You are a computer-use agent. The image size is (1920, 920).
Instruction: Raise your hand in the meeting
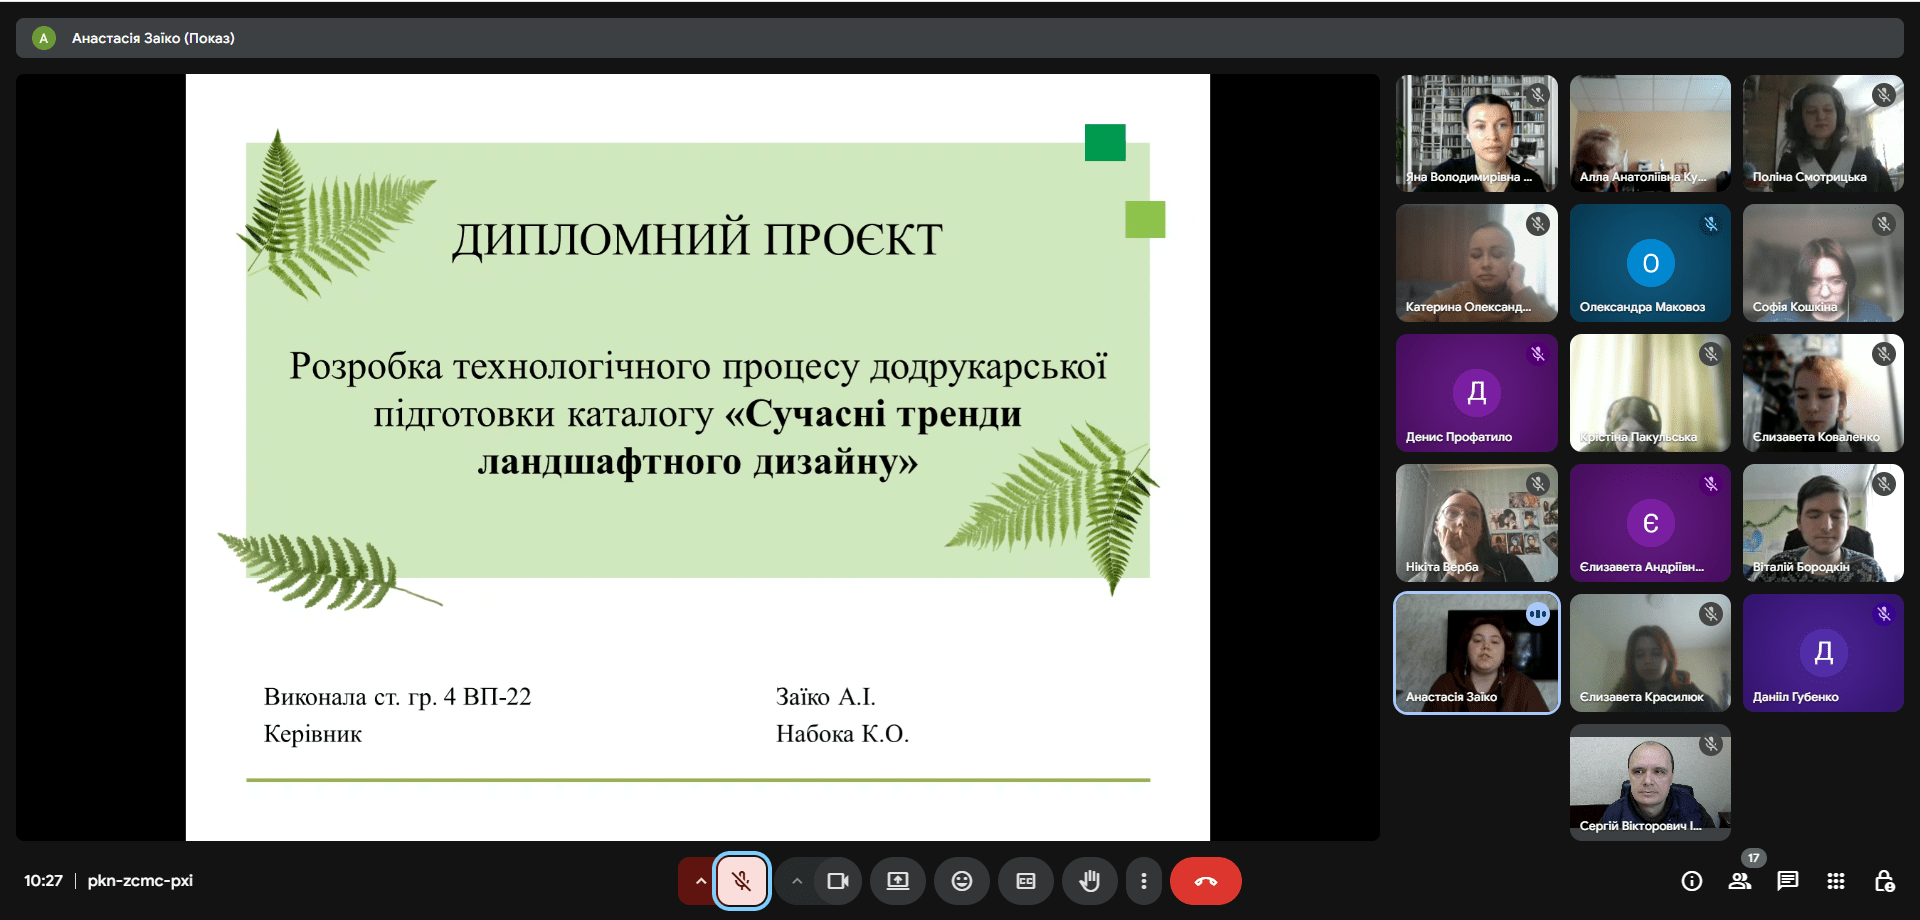1090,881
